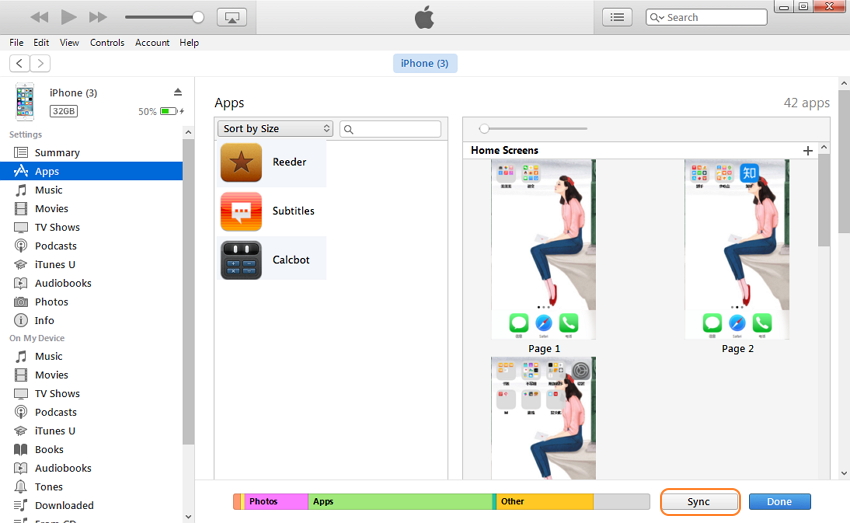Viewport: 850px width, 523px height.
Task: Click the rewind previous track button
Action: point(39,17)
